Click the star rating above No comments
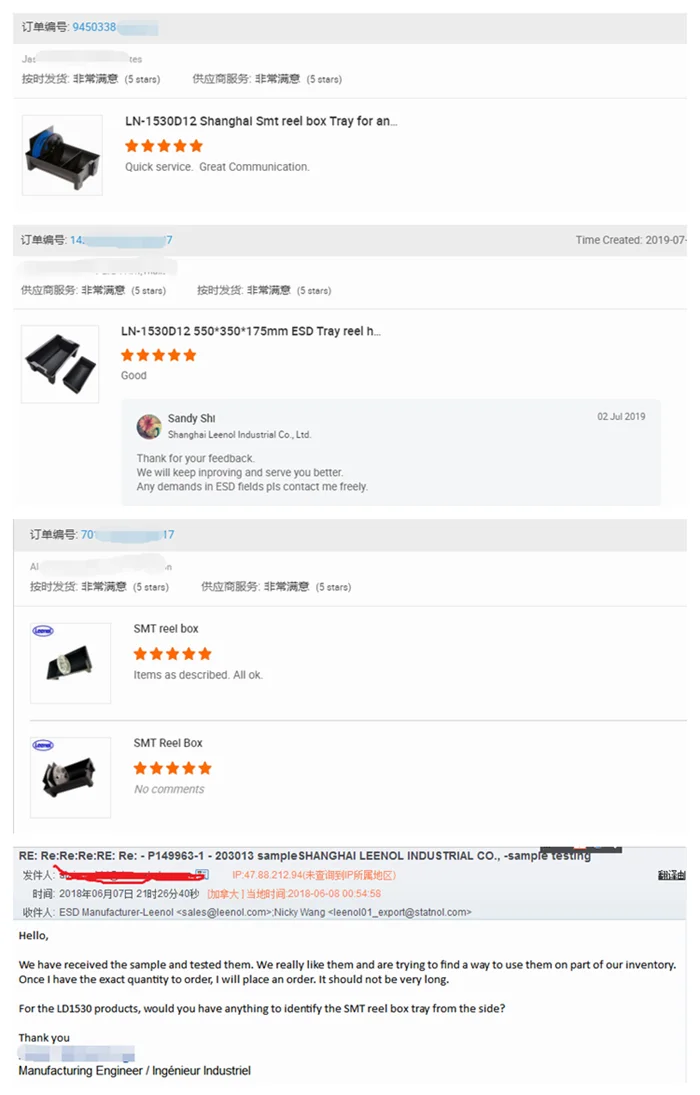The image size is (700, 1095). pyautogui.click(x=173, y=769)
